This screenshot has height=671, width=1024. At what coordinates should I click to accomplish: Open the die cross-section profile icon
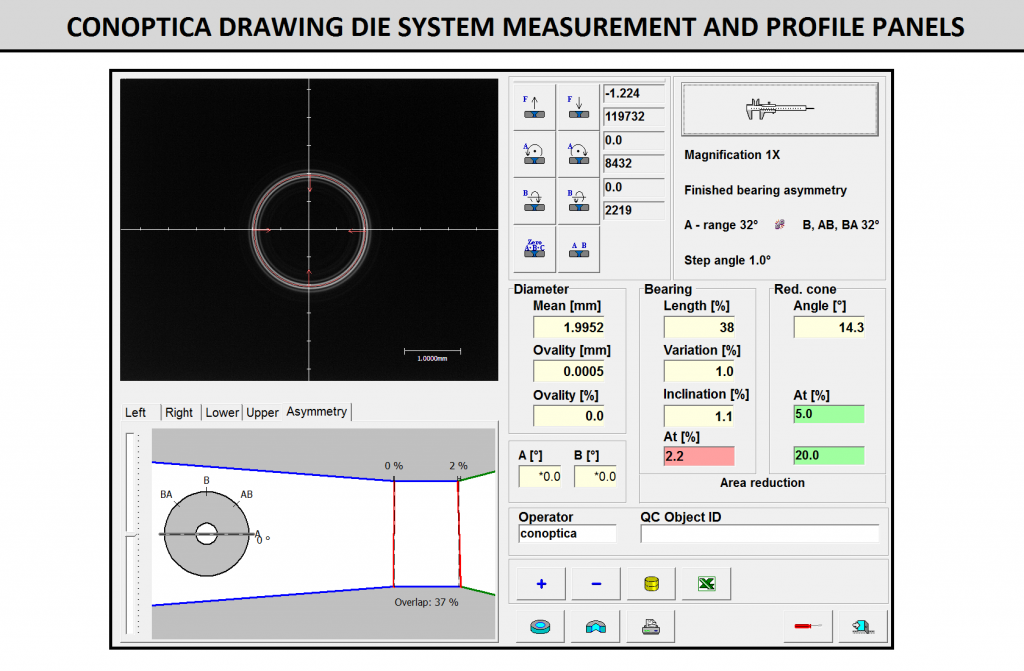click(x=596, y=627)
